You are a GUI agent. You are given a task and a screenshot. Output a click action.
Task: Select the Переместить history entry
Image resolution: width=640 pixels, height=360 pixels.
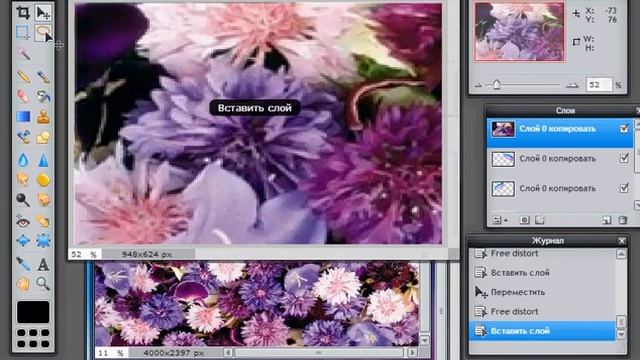click(x=542, y=292)
